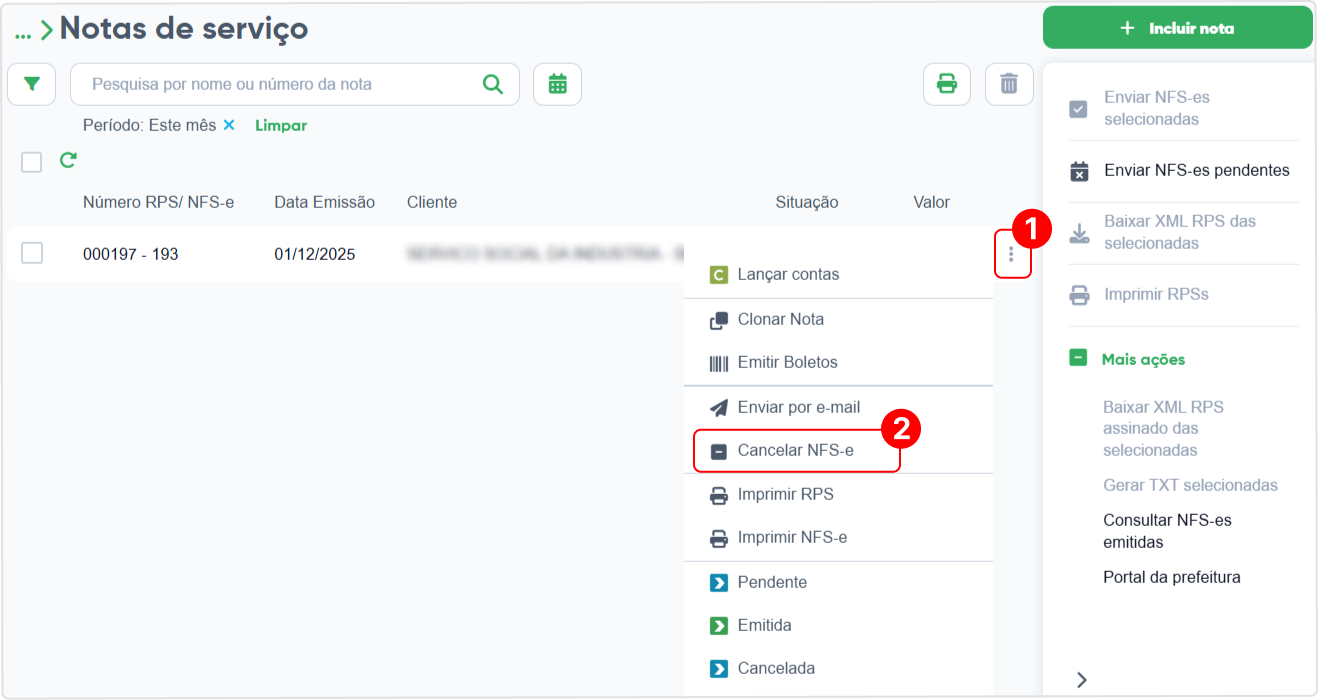Image resolution: width=1318 pixels, height=700 pixels.
Task: Click the trash delete icon
Action: click(x=1009, y=85)
